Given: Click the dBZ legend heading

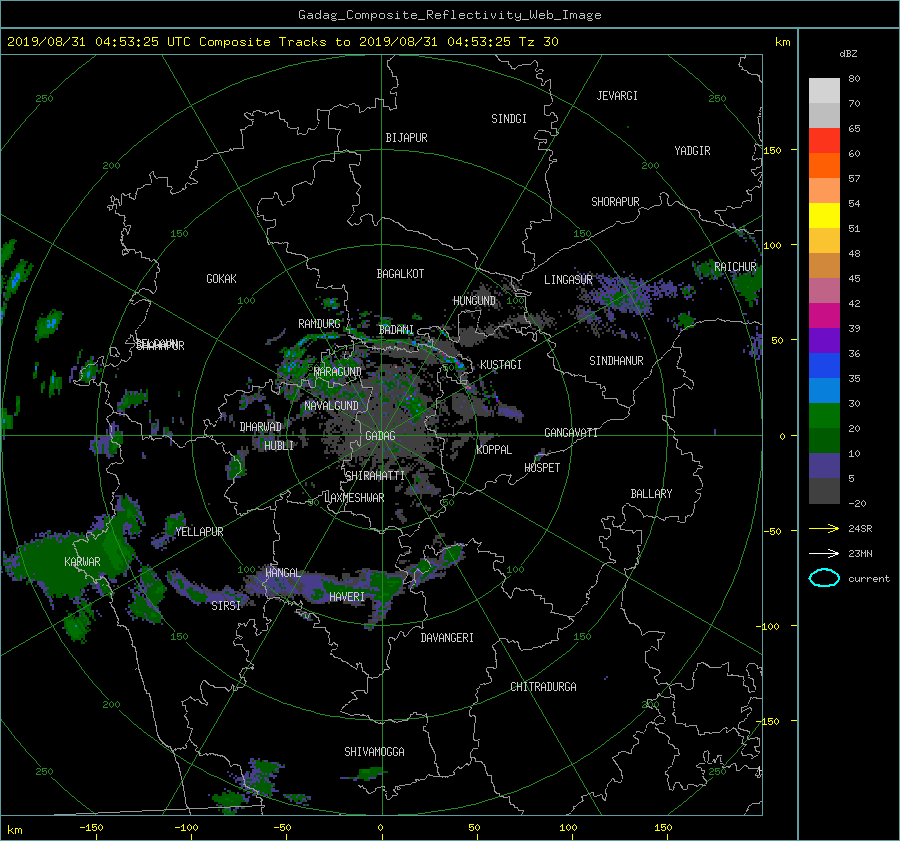Looking at the screenshot, I should (848, 54).
